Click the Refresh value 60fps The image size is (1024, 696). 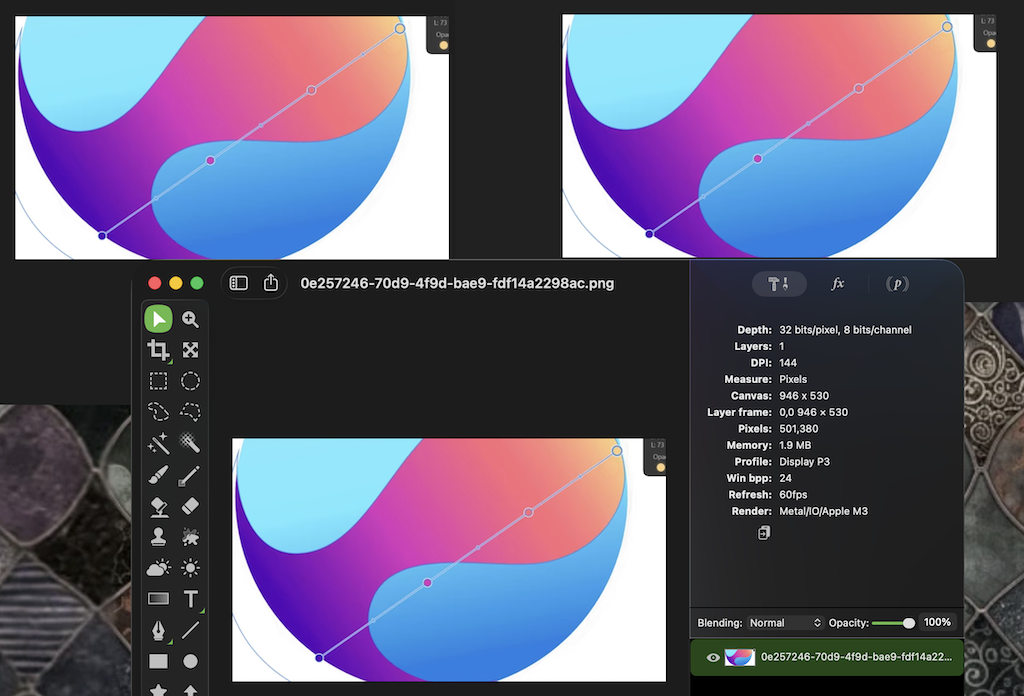tap(793, 495)
